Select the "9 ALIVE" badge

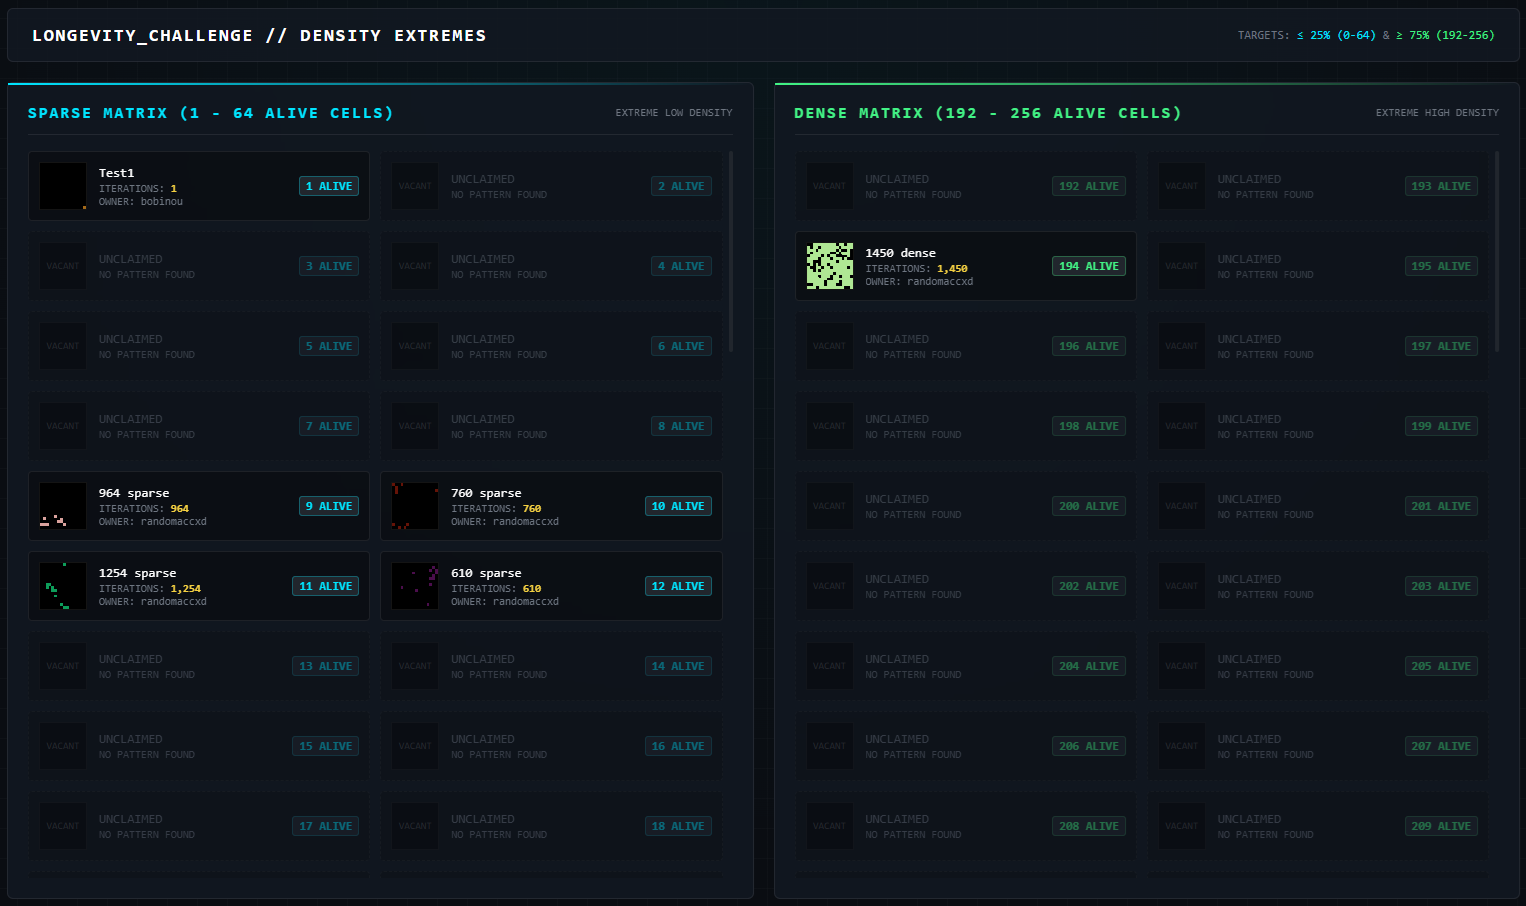329,506
